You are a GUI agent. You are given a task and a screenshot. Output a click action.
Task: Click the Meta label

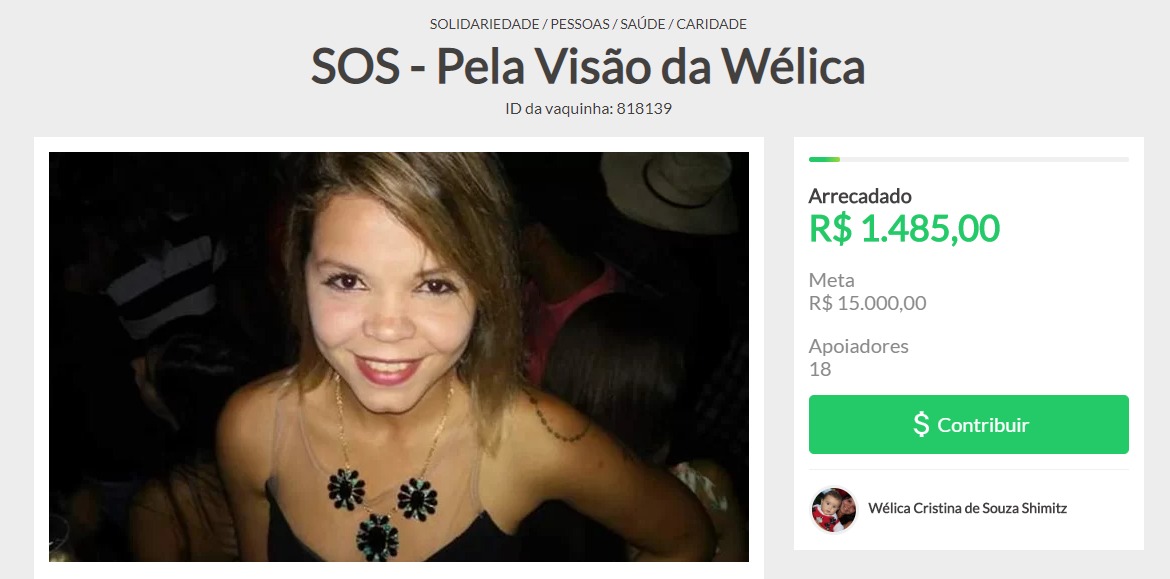[x=831, y=280]
